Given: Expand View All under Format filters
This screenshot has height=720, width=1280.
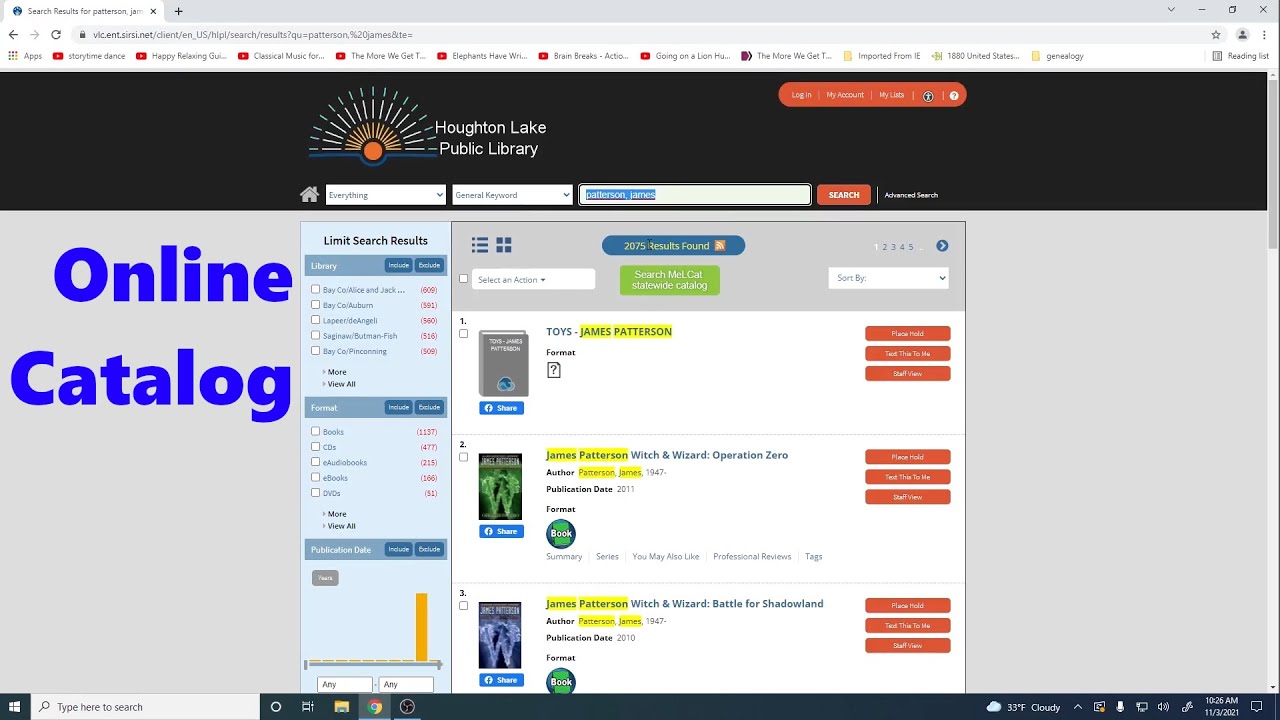Looking at the screenshot, I should (x=340, y=526).
